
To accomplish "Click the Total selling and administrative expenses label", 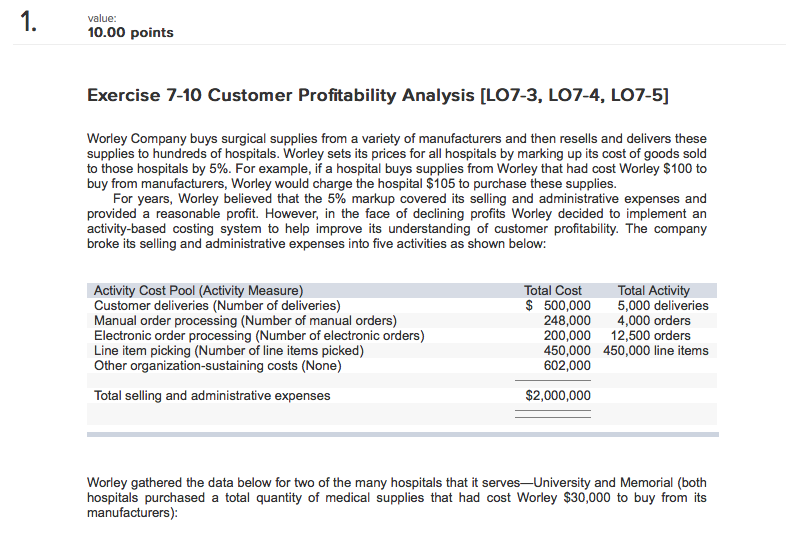I will [x=212, y=396].
